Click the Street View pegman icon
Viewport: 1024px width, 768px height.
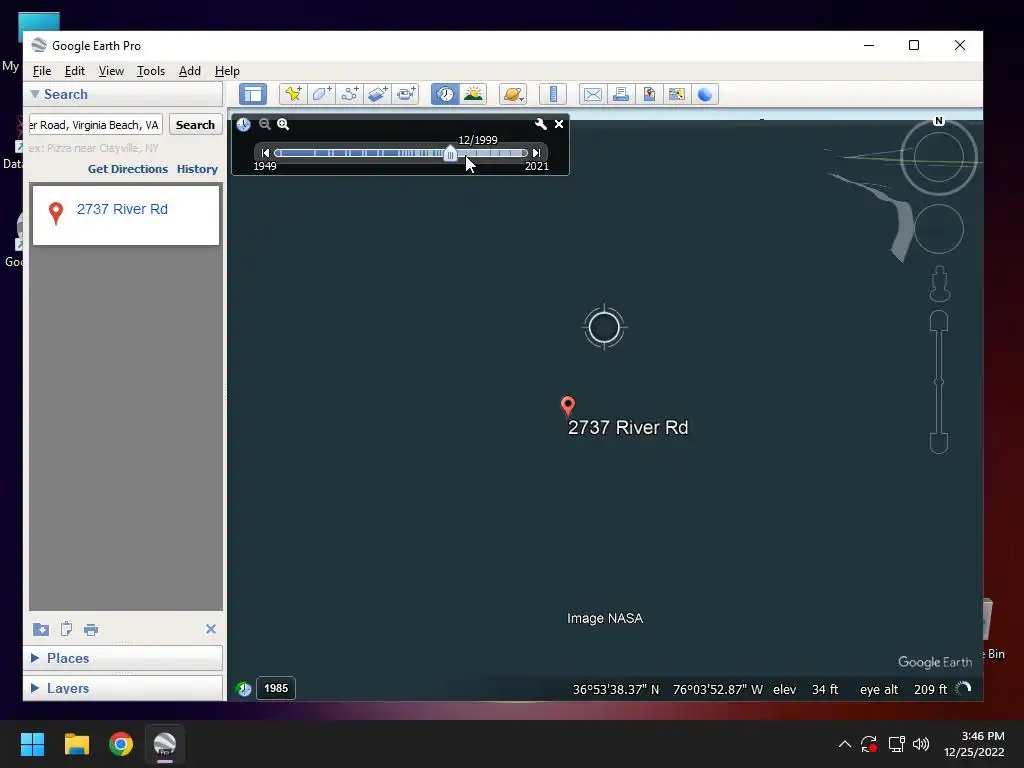pos(939,283)
